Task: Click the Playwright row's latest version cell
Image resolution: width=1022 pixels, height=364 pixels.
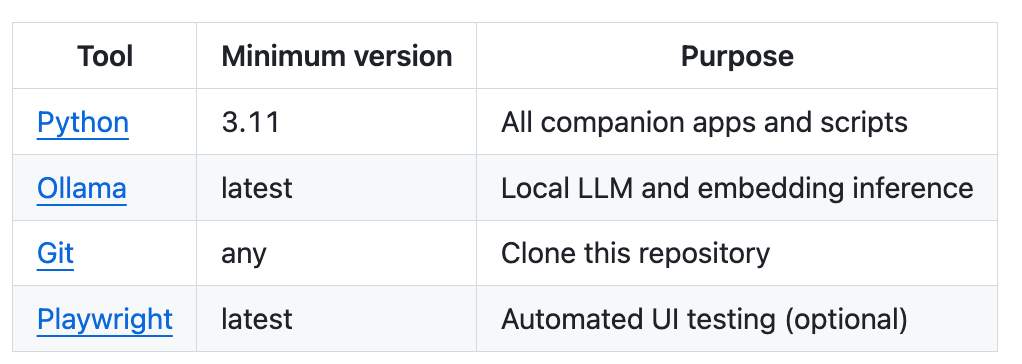Action: [x=257, y=320]
